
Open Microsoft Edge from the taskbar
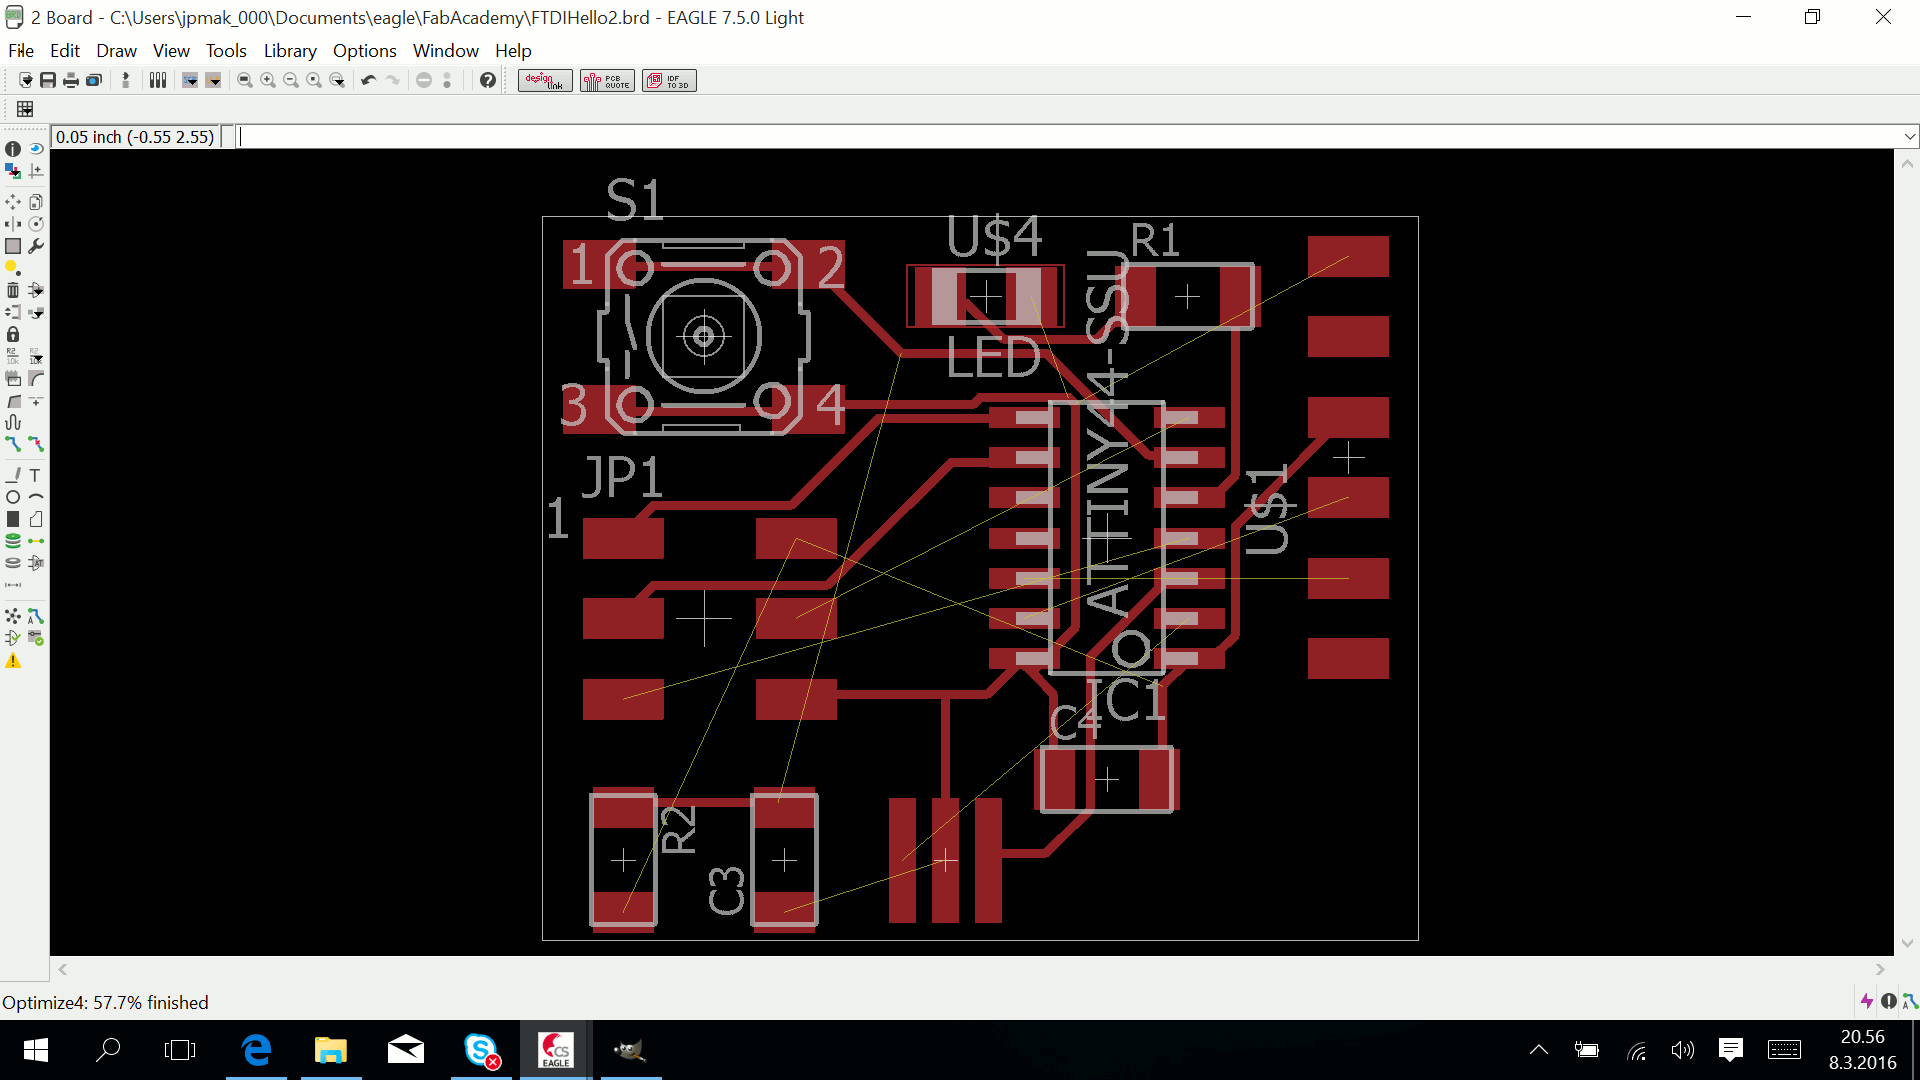click(x=257, y=1050)
